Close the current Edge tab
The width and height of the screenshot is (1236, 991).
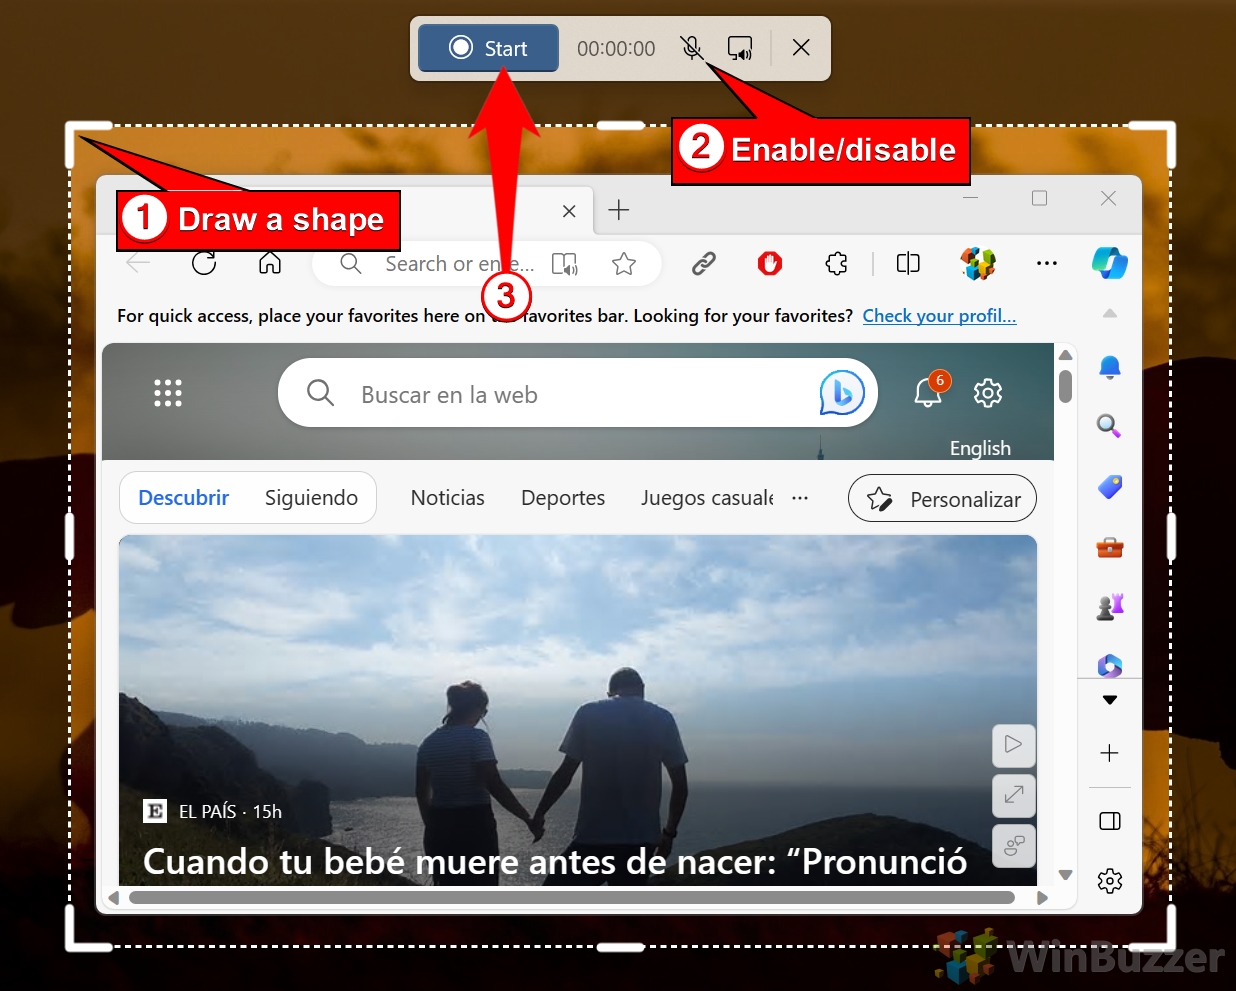(569, 211)
